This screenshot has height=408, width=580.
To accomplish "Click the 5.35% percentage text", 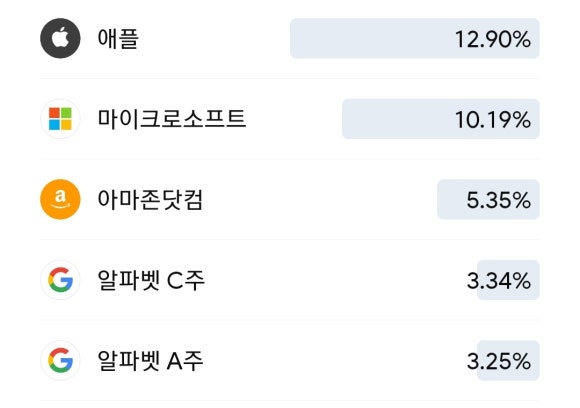I will [499, 200].
